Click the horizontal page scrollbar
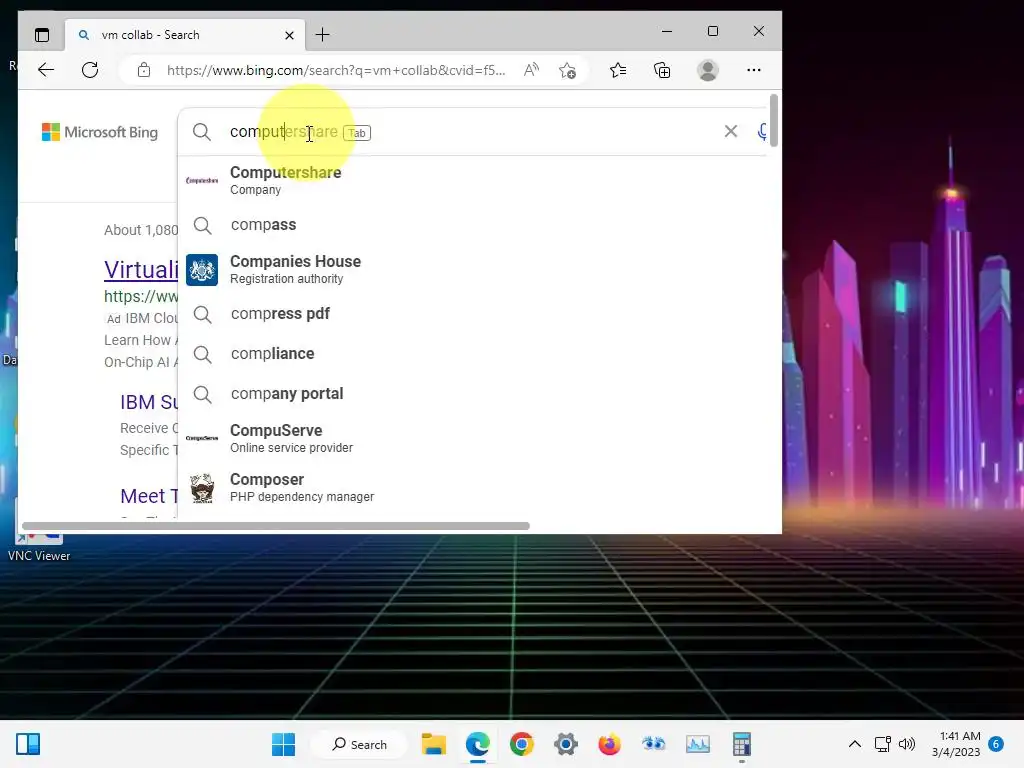Screen dimensions: 1024x768 (x=276, y=526)
